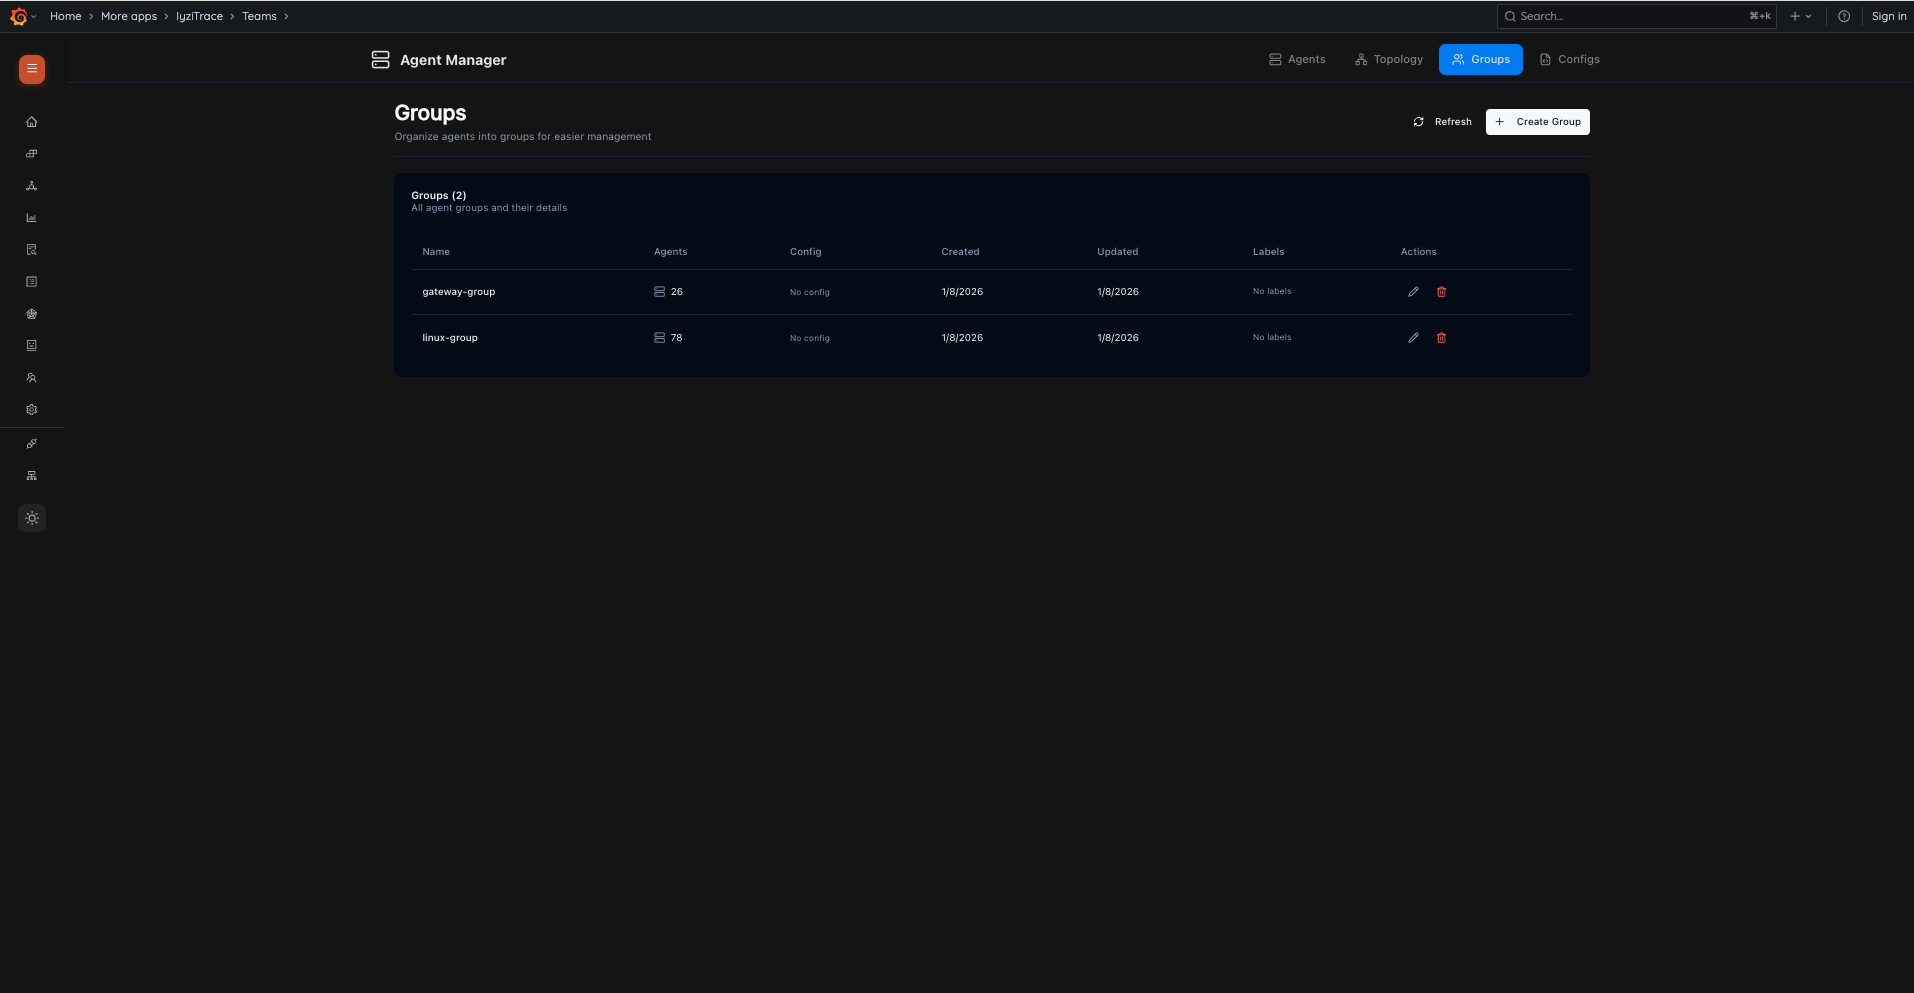Click the Agents column header
This screenshot has height=993, width=1914.
(x=671, y=252)
